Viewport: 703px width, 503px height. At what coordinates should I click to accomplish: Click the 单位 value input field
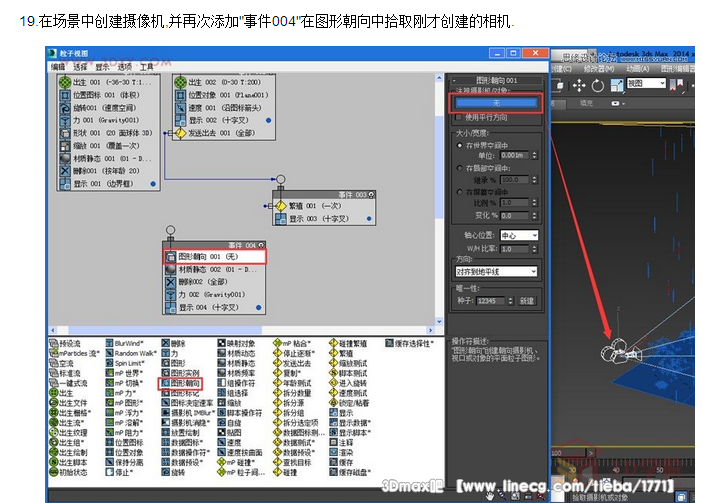pos(515,156)
